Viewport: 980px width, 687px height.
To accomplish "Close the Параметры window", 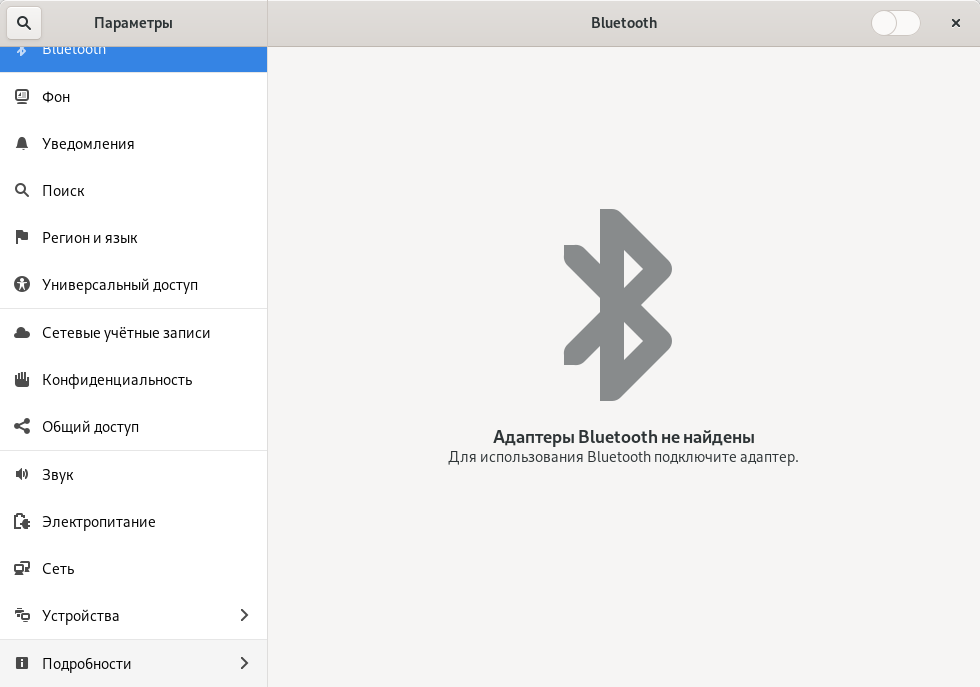I will (x=955, y=23).
